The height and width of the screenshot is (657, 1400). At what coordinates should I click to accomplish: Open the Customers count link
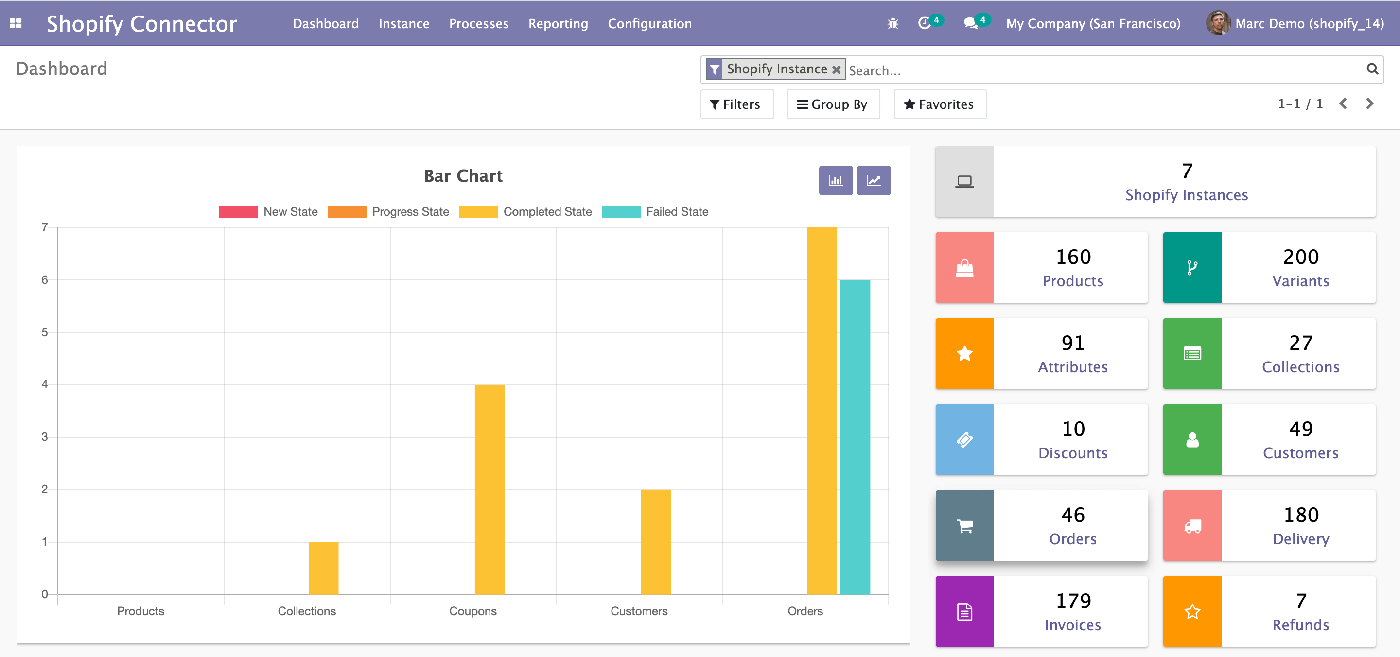click(1301, 453)
